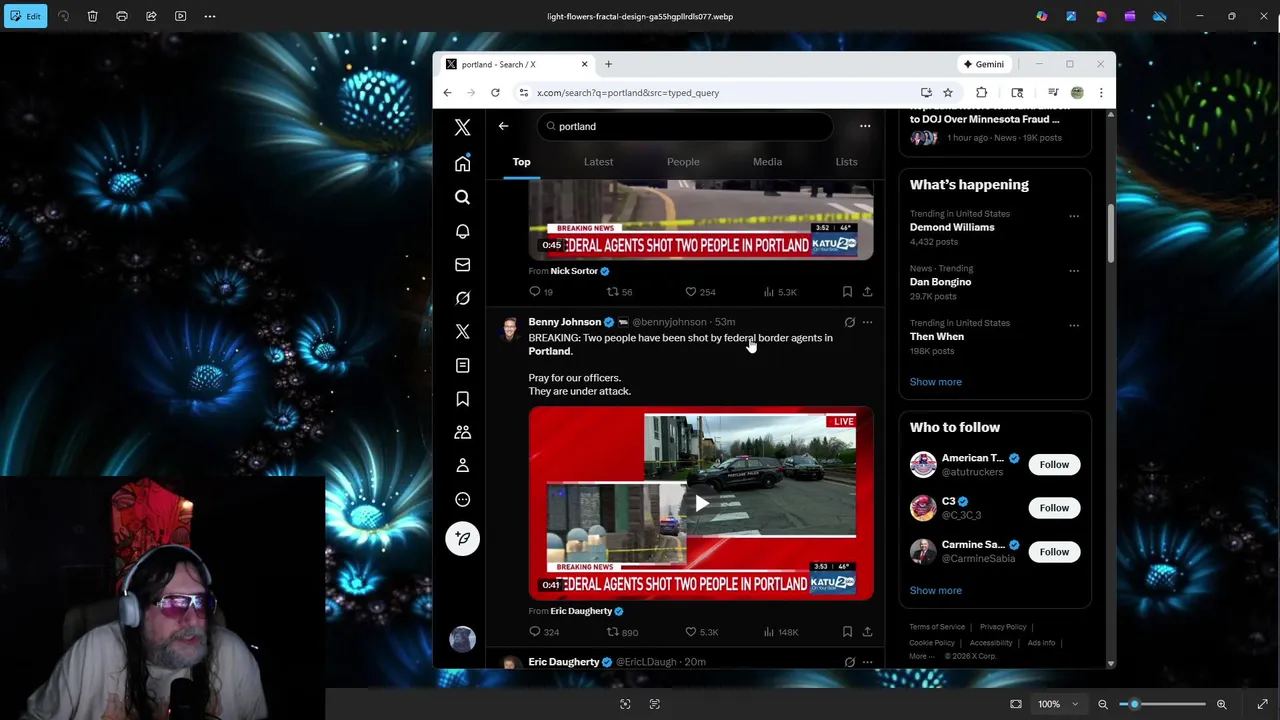1280x720 pixels.
Task: Go to Home in the X sidebar
Action: coord(462,164)
